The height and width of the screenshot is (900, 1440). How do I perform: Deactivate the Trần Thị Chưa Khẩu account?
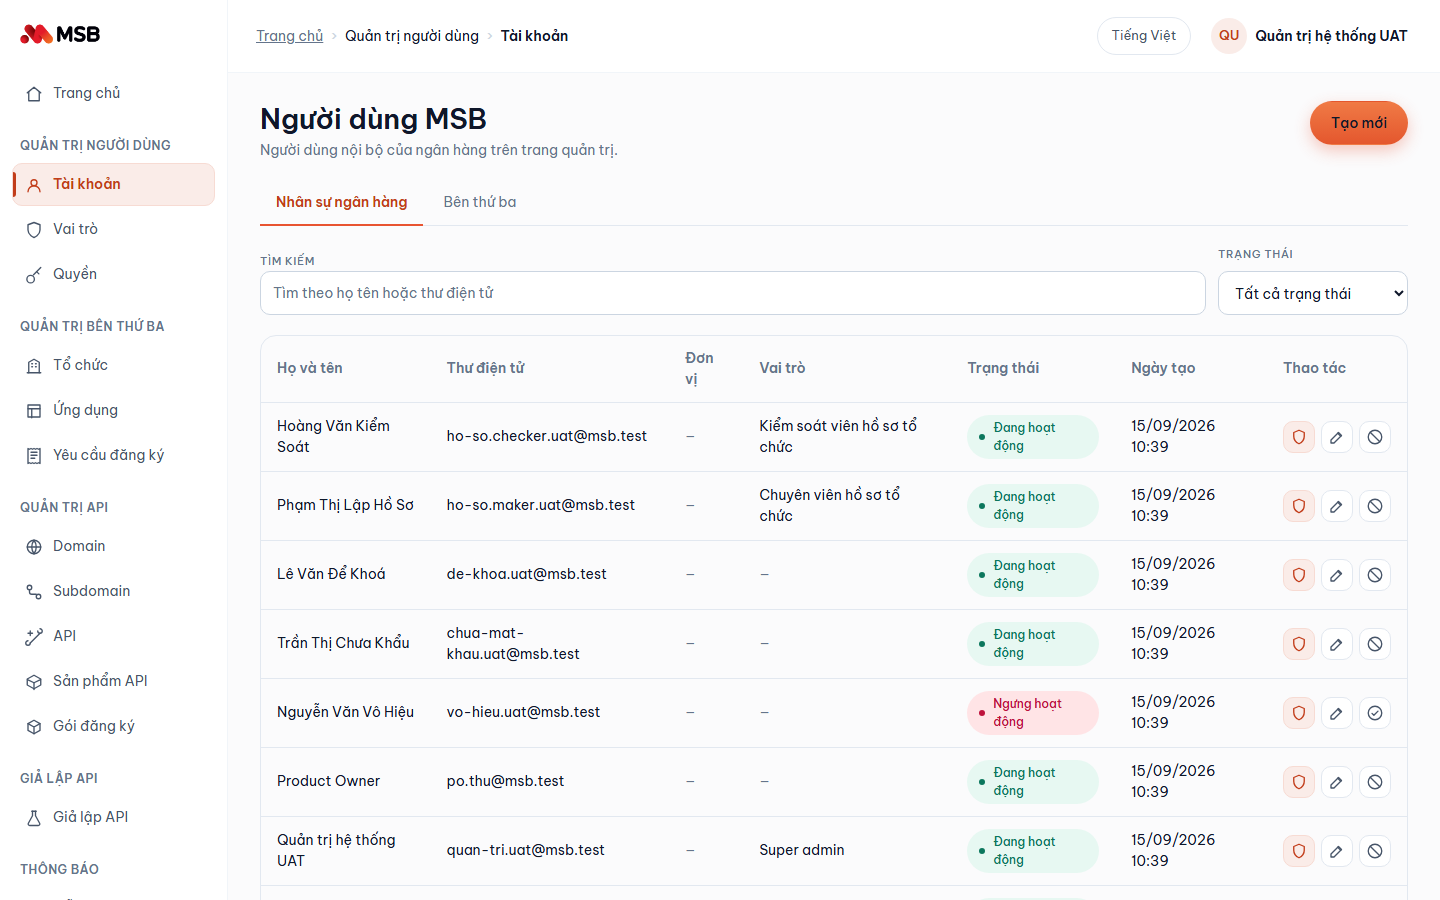[x=1375, y=644]
